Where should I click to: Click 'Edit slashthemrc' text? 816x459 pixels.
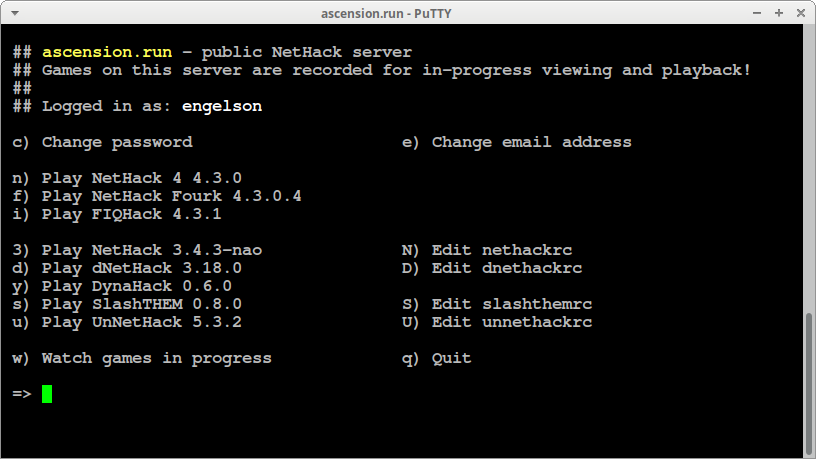coord(511,304)
